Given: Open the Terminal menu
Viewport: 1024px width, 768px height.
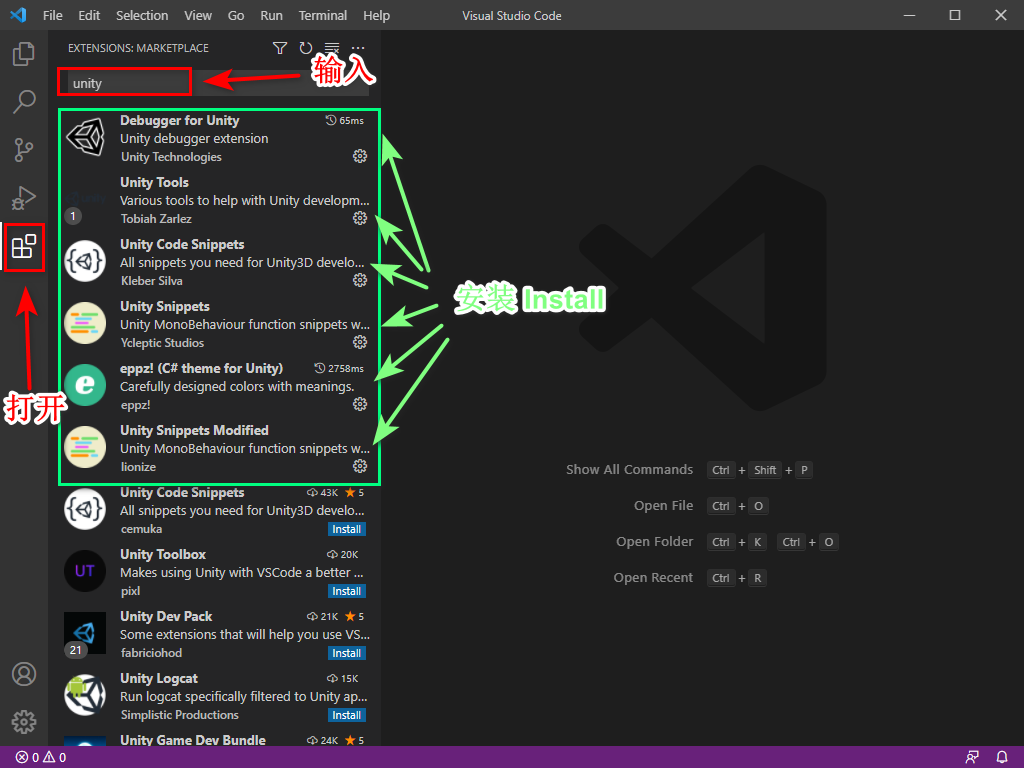Looking at the screenshot, I should [x=323, y=15].
